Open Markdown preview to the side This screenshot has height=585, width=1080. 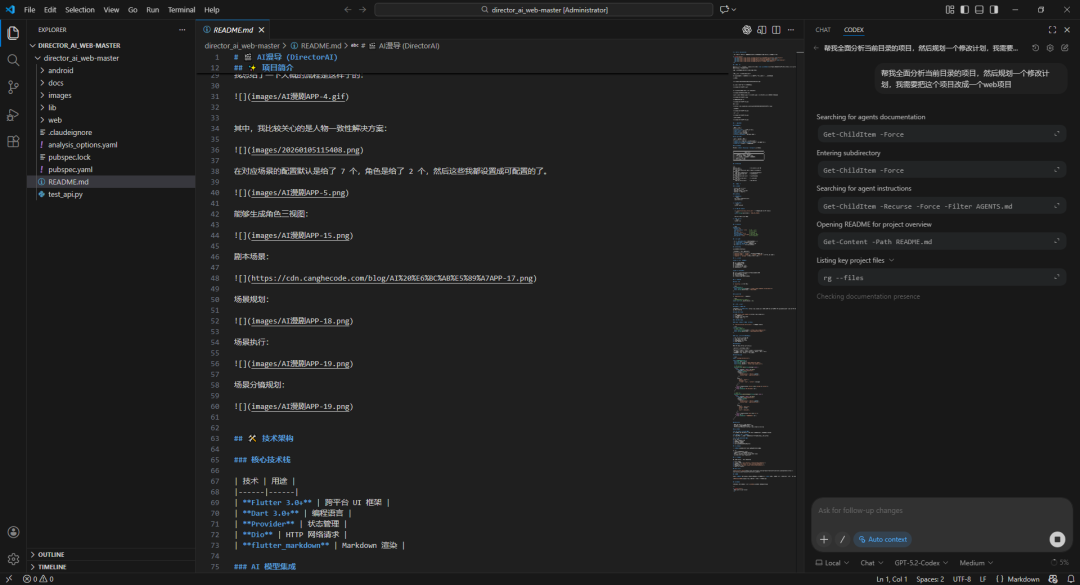(x=762, y=30)
